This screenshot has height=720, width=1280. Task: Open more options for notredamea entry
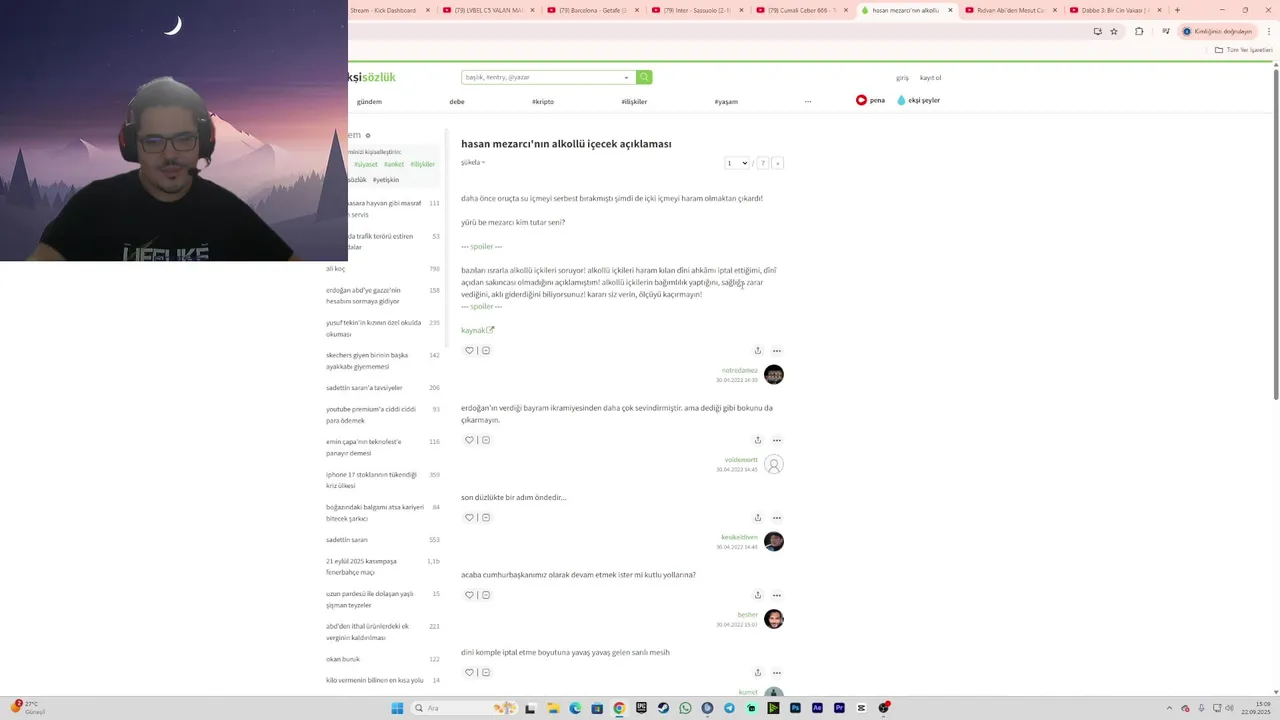click(777, 350)
